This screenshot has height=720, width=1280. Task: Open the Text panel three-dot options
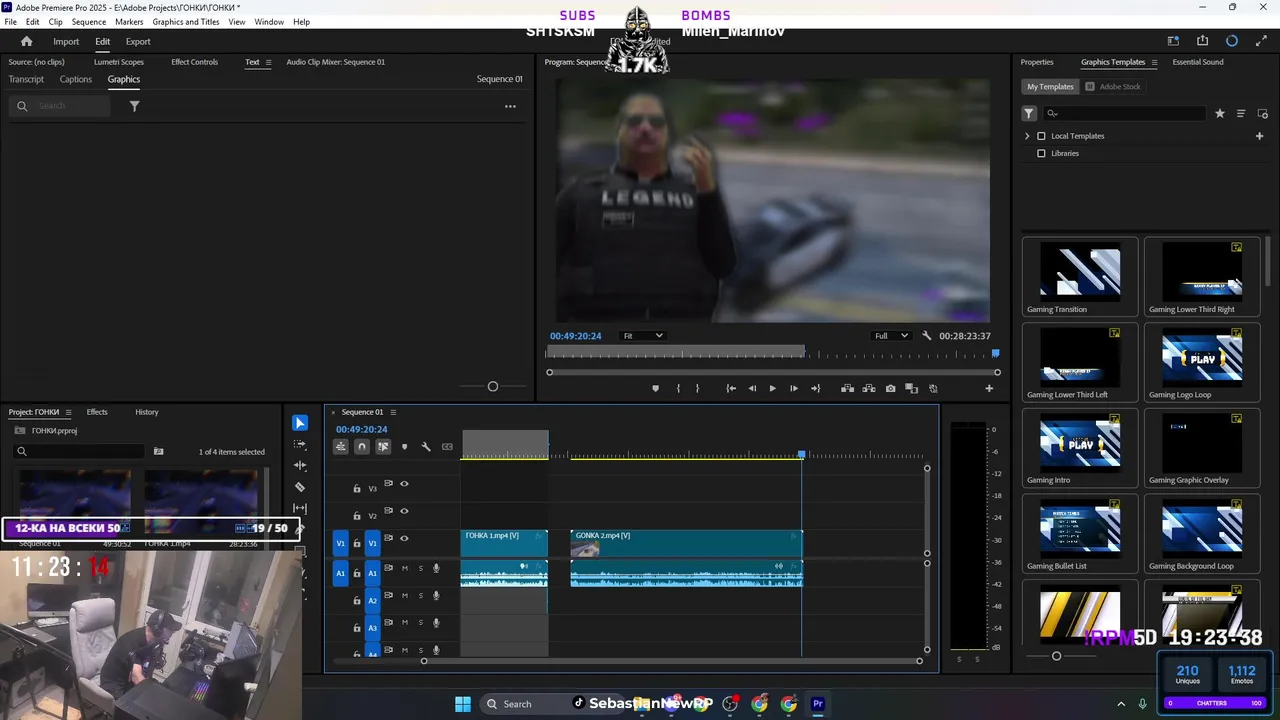510,106
